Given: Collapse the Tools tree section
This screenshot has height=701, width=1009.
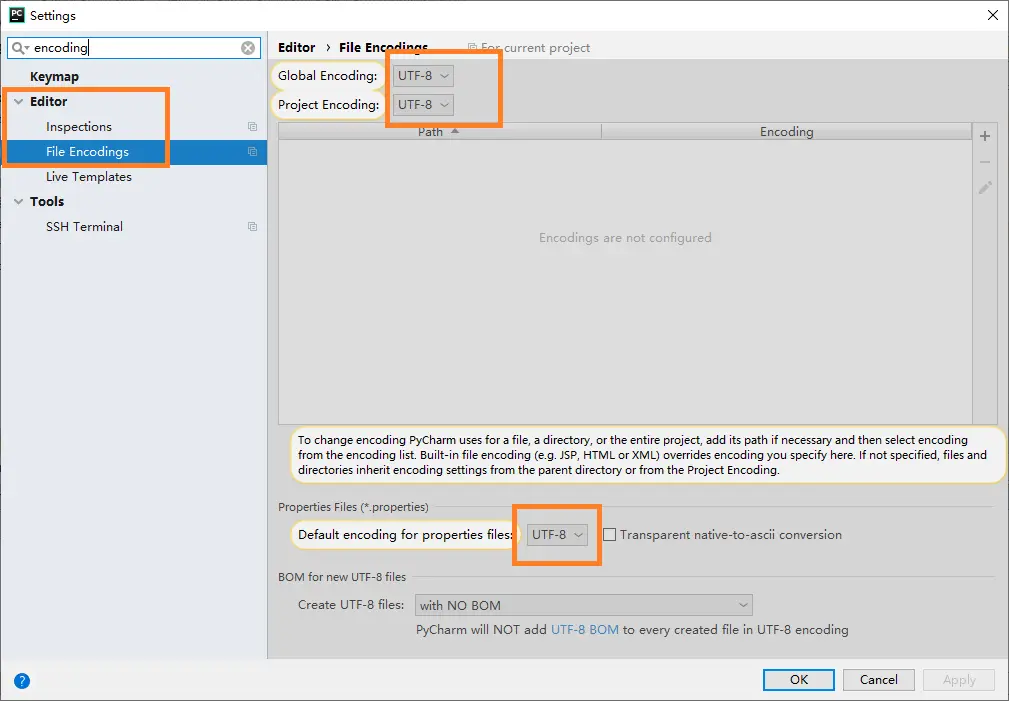Looking at the screenshot, I should [x=19, y=201].
